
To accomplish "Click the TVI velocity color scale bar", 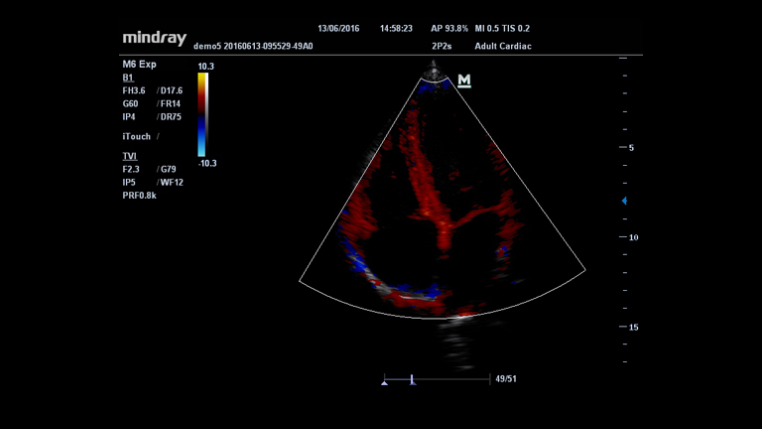I will click(202, 110).
